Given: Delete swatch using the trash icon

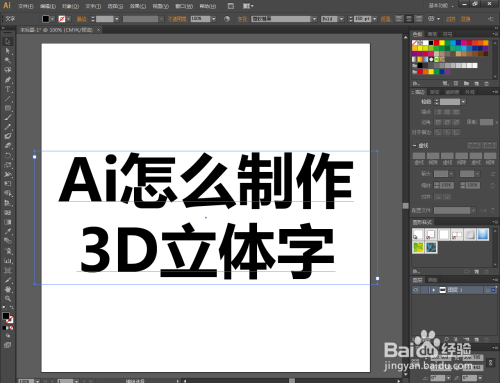Looking at the screenshot, I should coord(486,83).
